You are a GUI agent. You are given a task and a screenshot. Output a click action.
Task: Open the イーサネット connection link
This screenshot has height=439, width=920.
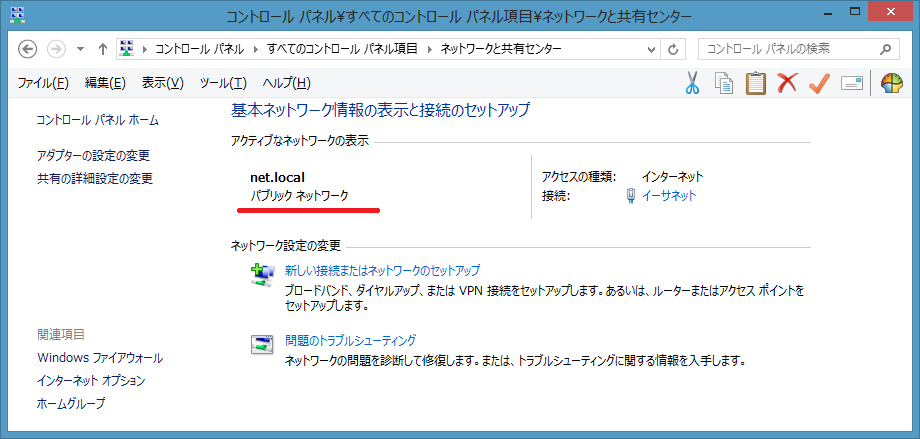pos(669,196)
